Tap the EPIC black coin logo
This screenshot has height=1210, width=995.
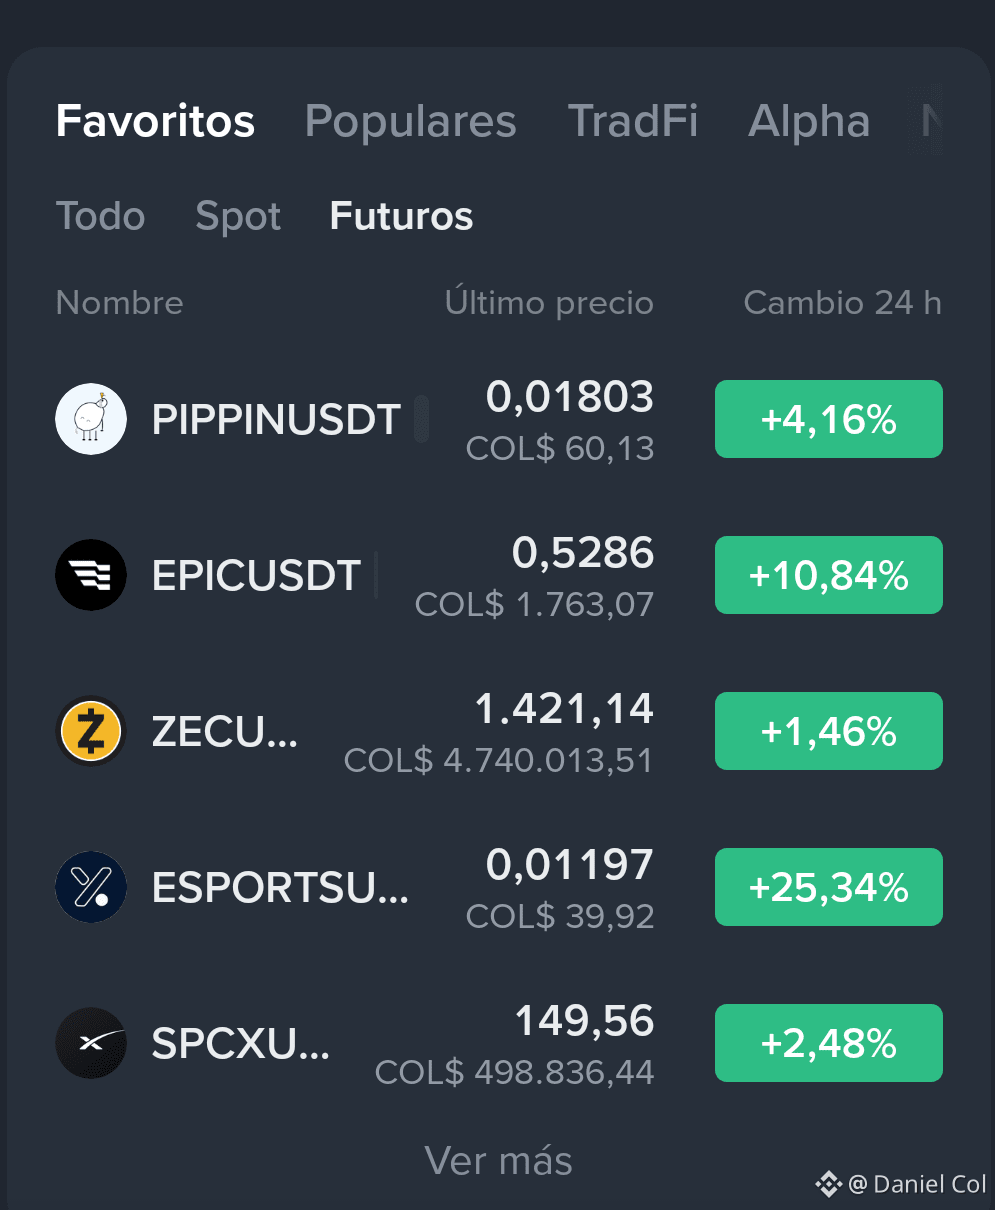[x=91, y=575]
